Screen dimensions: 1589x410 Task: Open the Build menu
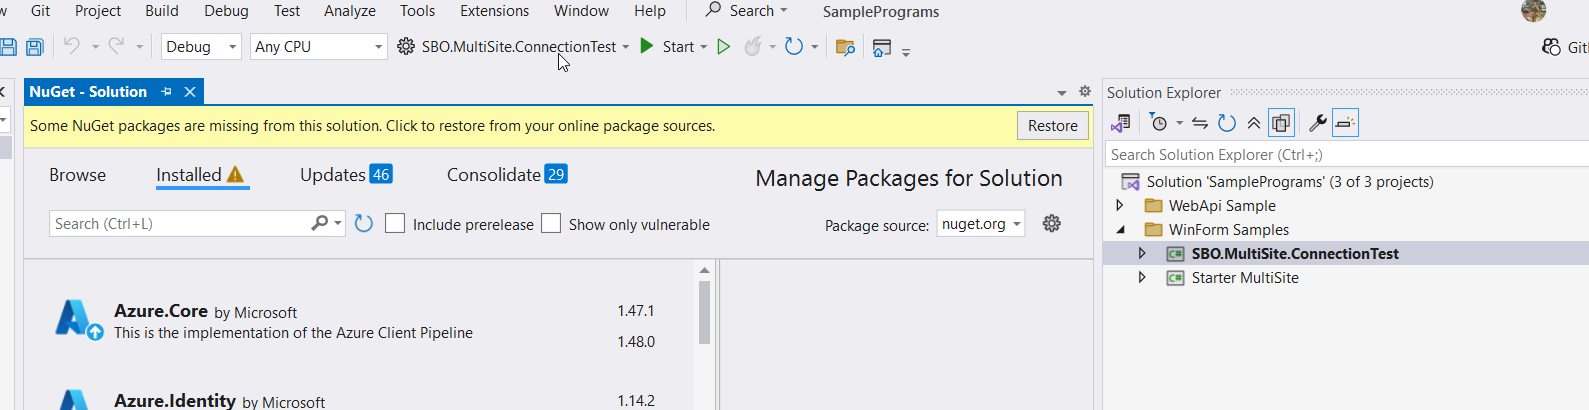[162, 11]
